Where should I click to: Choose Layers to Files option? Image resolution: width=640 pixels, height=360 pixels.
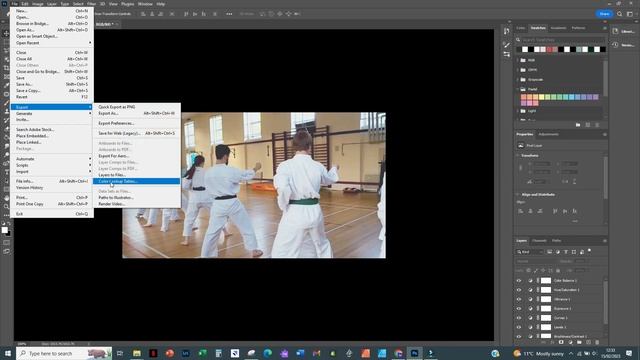pyautogui.click(x=136, y=175)
